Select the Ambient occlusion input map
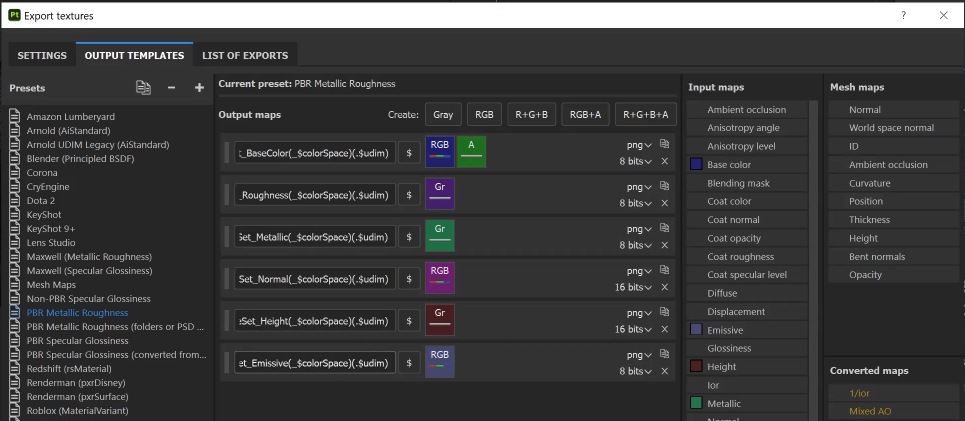This screenshot has height=421, width=965. [746, 110]
